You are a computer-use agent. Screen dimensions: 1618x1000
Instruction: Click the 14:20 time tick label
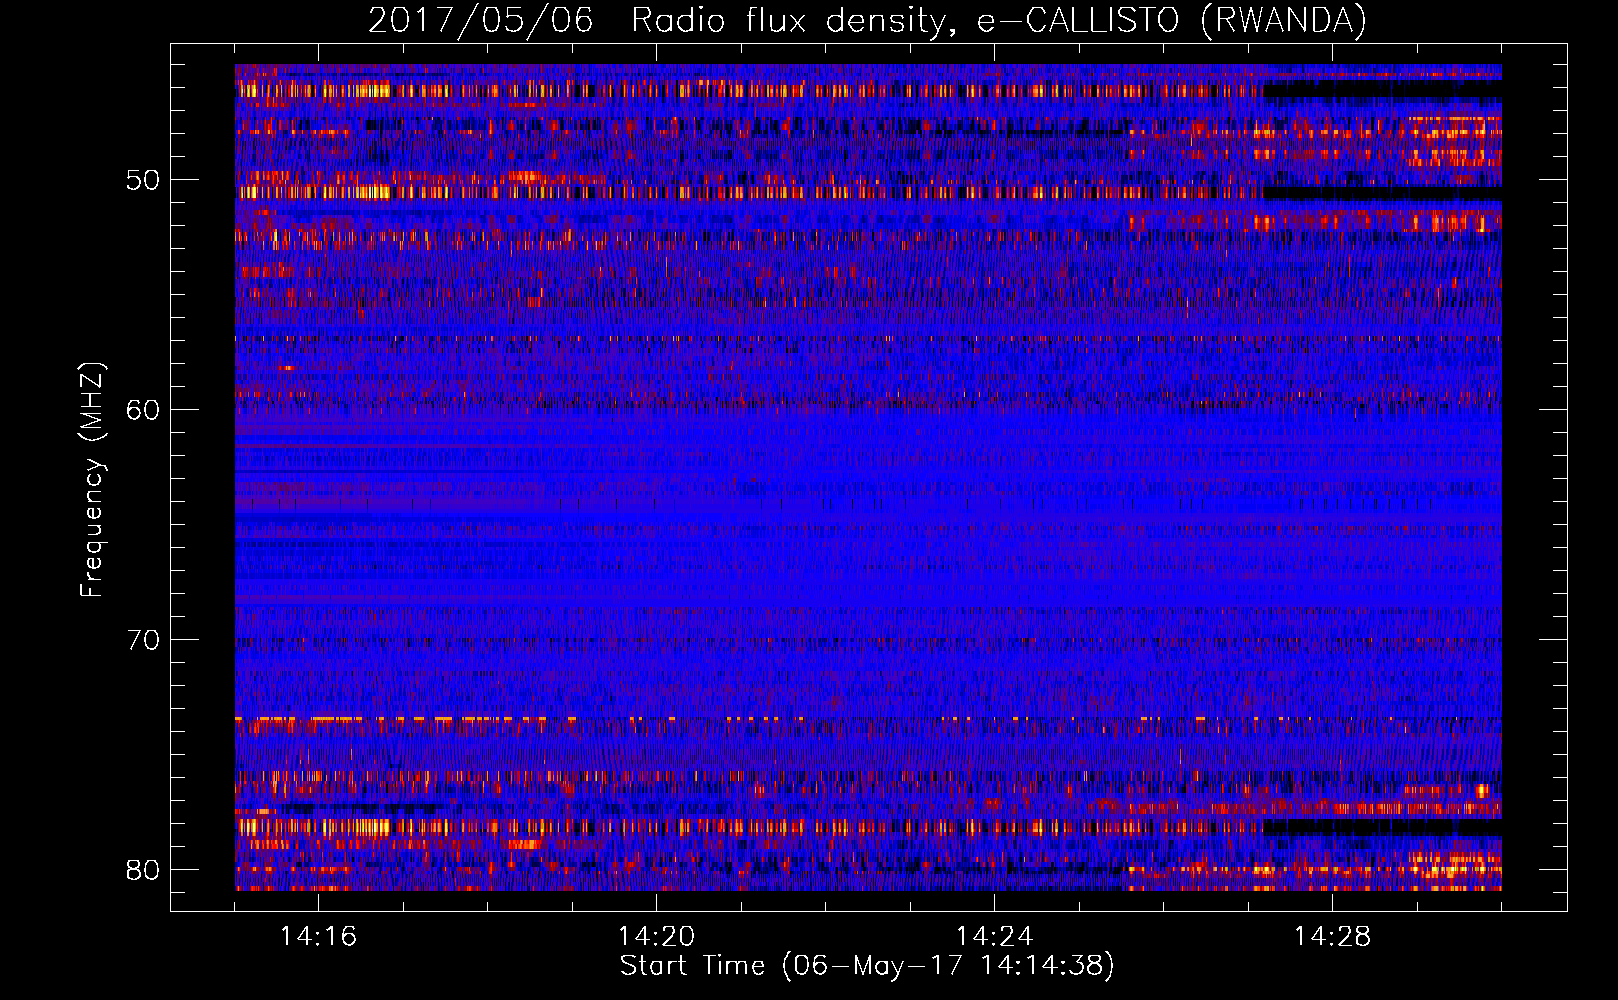pyautogui.click(x=656, y=937)
